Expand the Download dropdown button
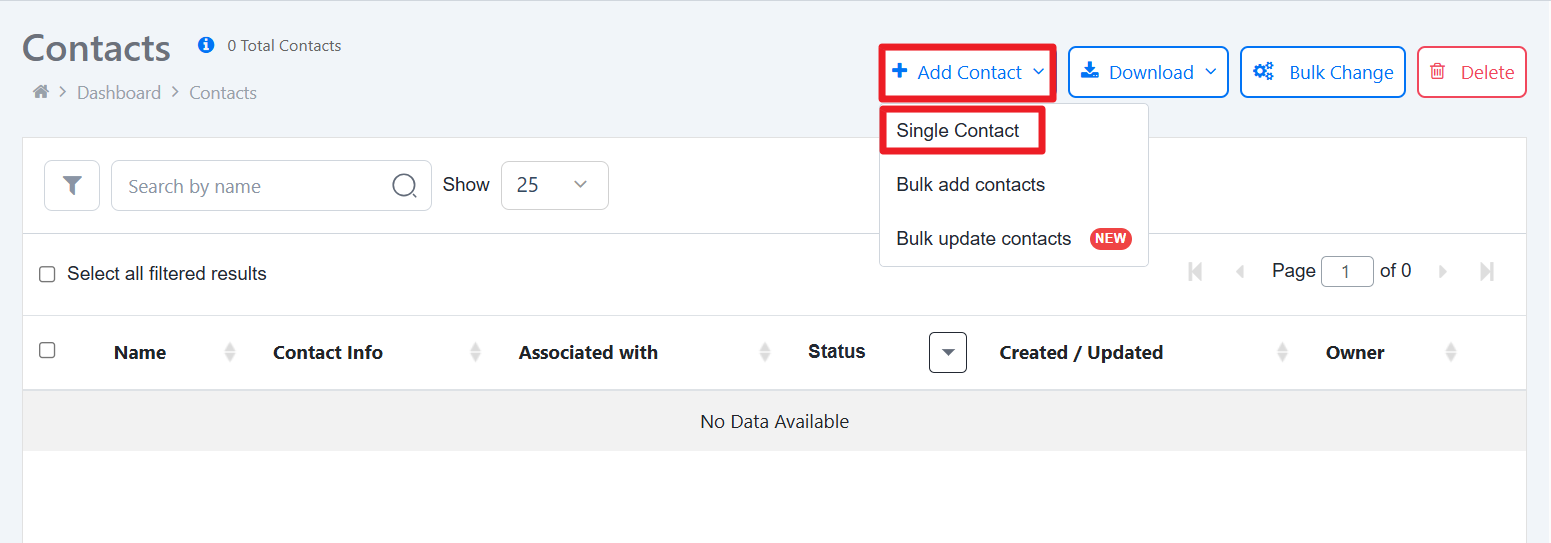The width and height of the screenshot is (1551, 543). (x=1148, y=72)
